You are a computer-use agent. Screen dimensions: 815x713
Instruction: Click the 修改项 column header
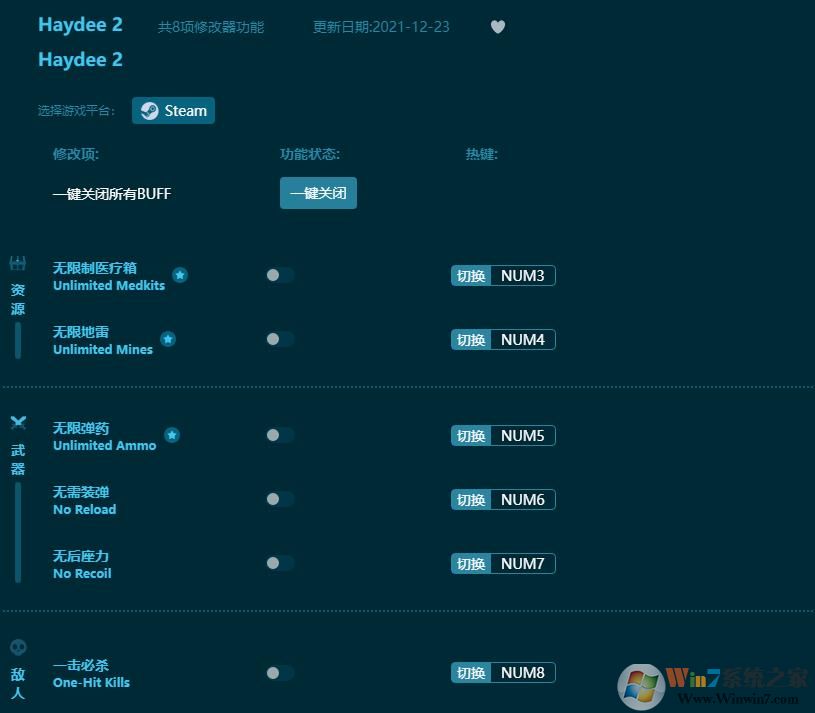tap(76, 154)
